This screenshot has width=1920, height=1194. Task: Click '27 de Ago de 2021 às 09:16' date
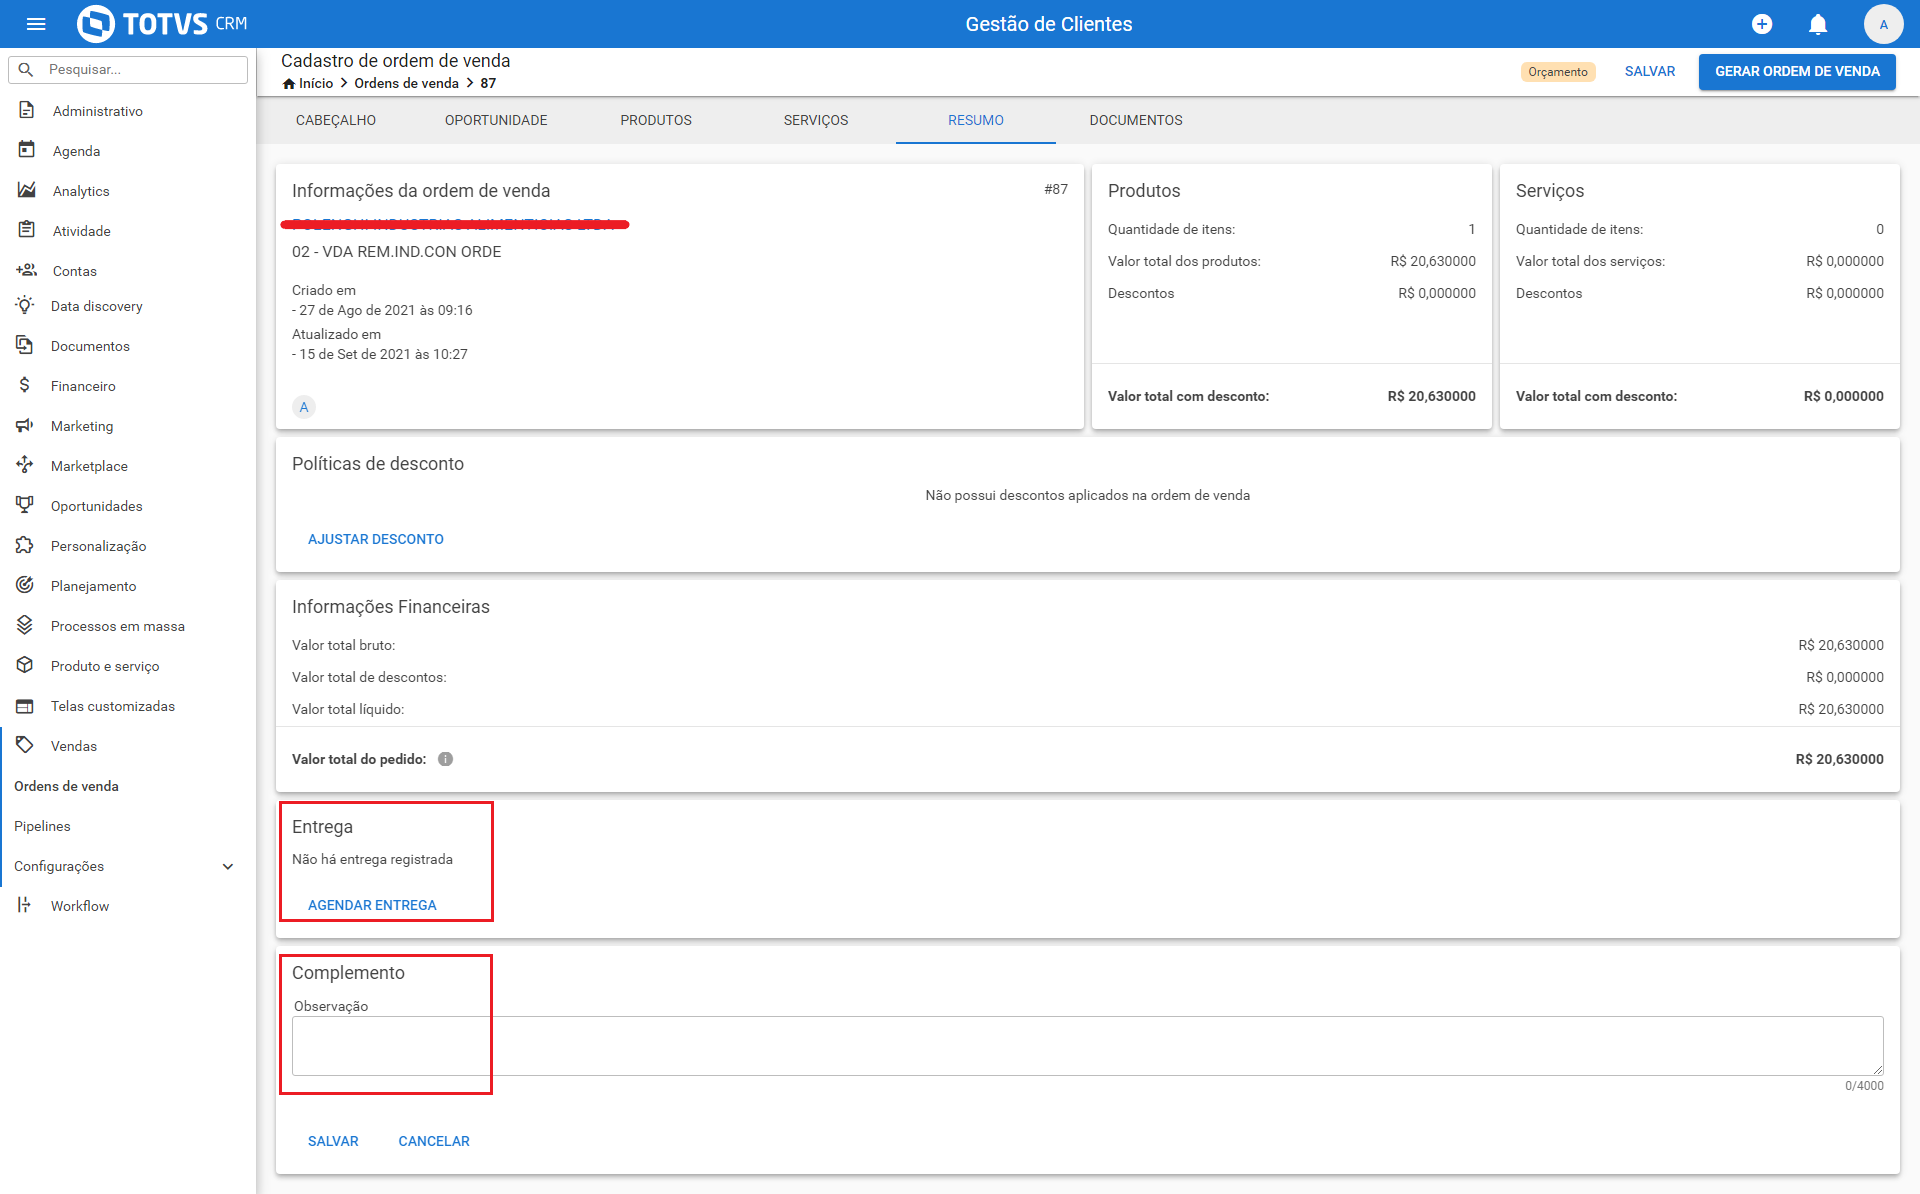[386, 310]
